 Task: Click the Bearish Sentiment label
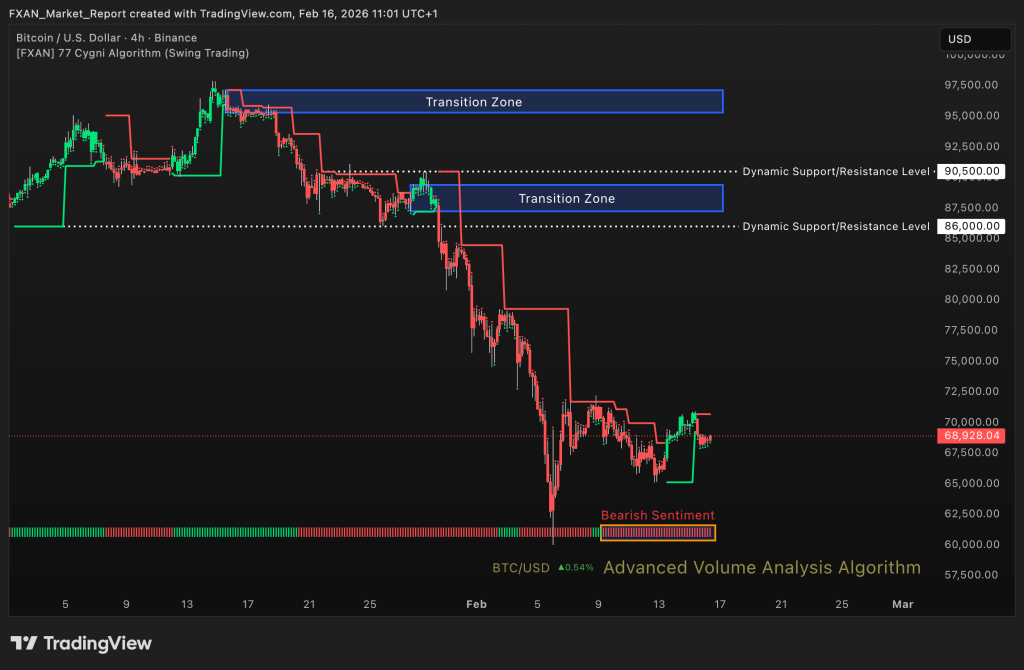pos(657,515)
